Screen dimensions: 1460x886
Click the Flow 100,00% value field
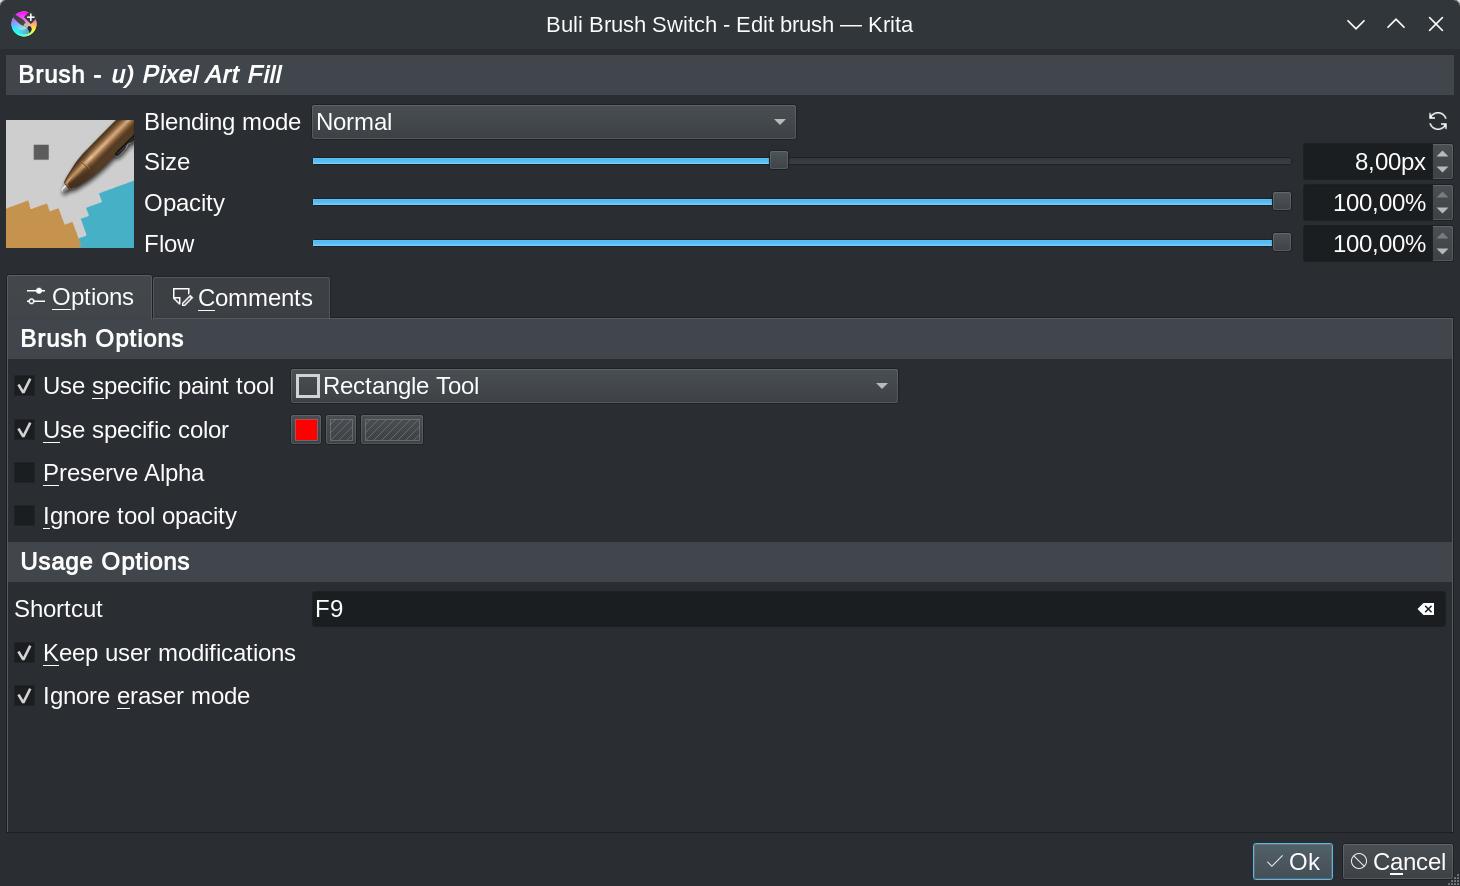(x=1368, y=244)
